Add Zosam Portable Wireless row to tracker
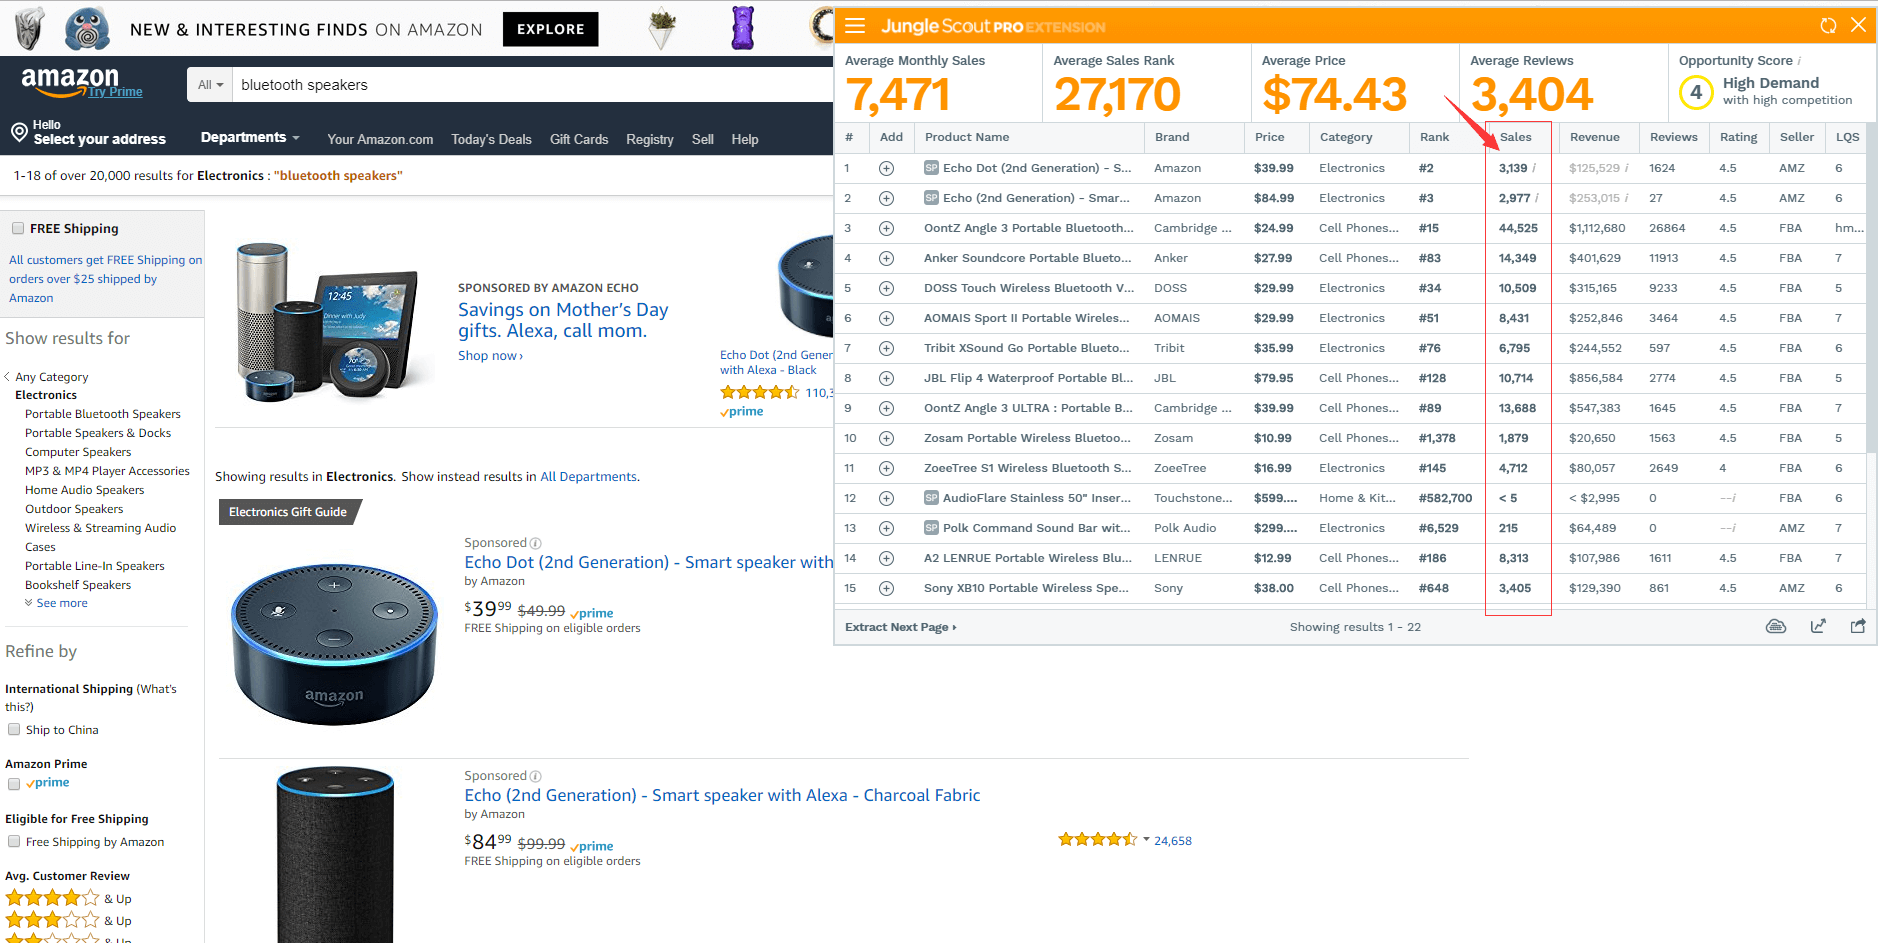1878x943 pixels. coord(886,438)
